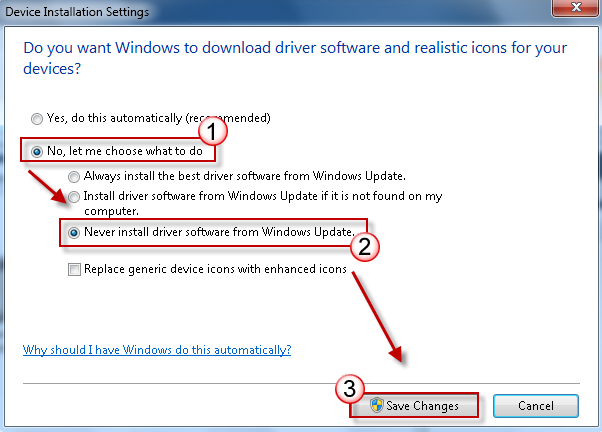Select 'Never install driver software from Windows Update'
602x432 pixels.
[x=74, y=232]
